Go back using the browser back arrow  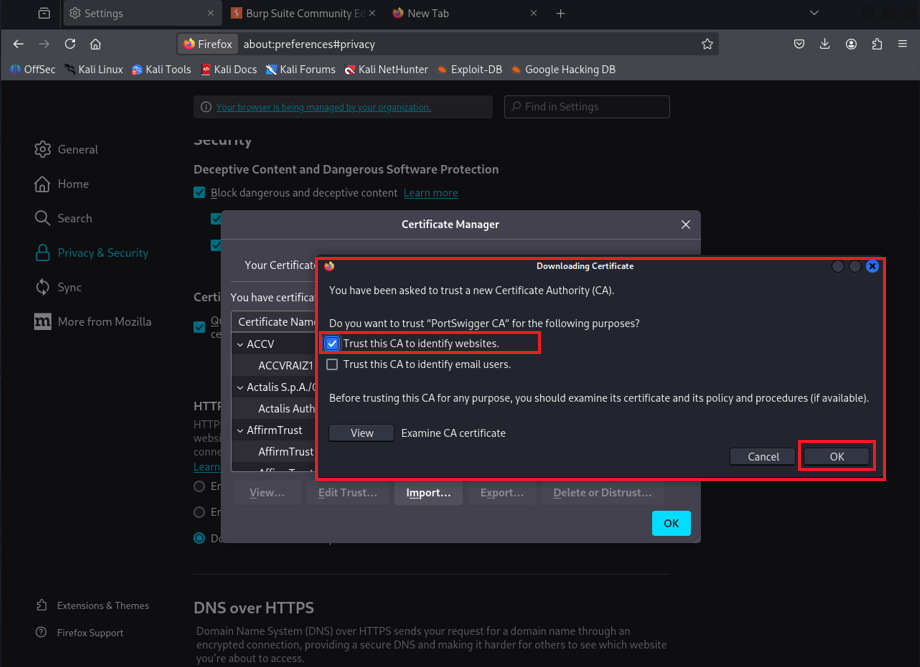tap(18, 44)
